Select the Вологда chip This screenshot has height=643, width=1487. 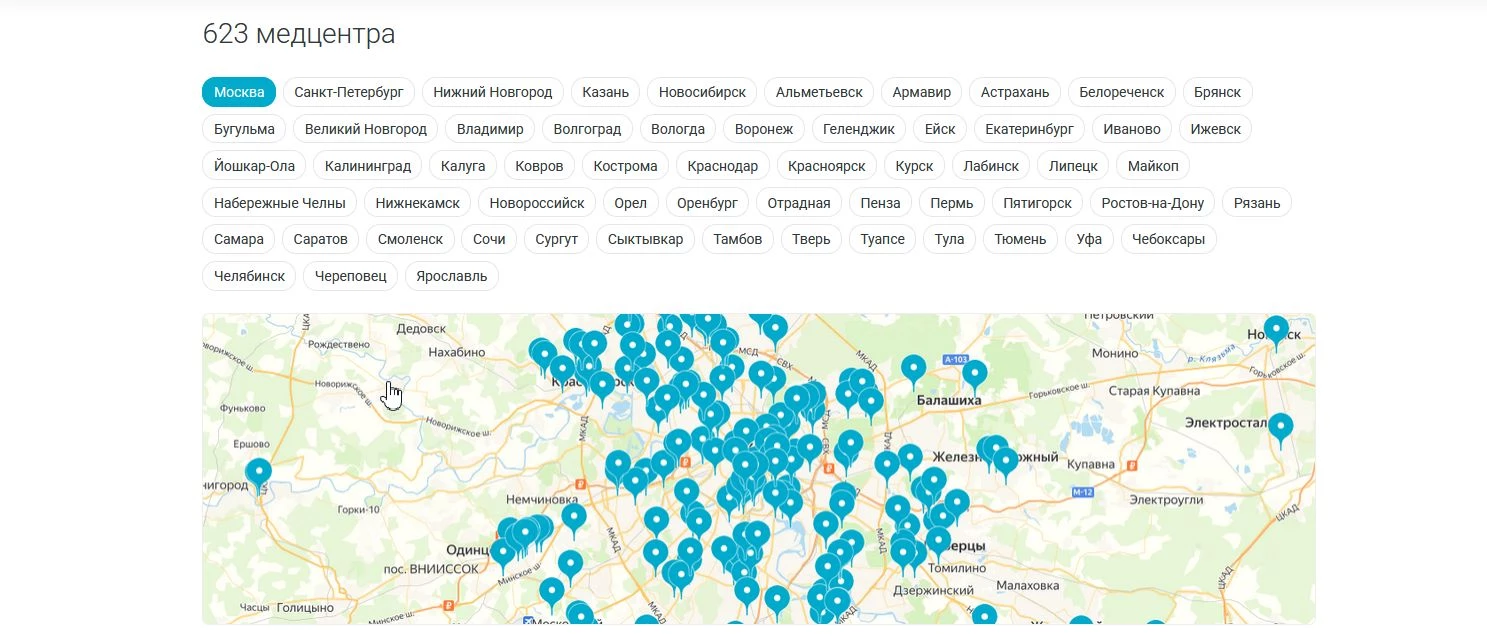click(x=678, y=129)
